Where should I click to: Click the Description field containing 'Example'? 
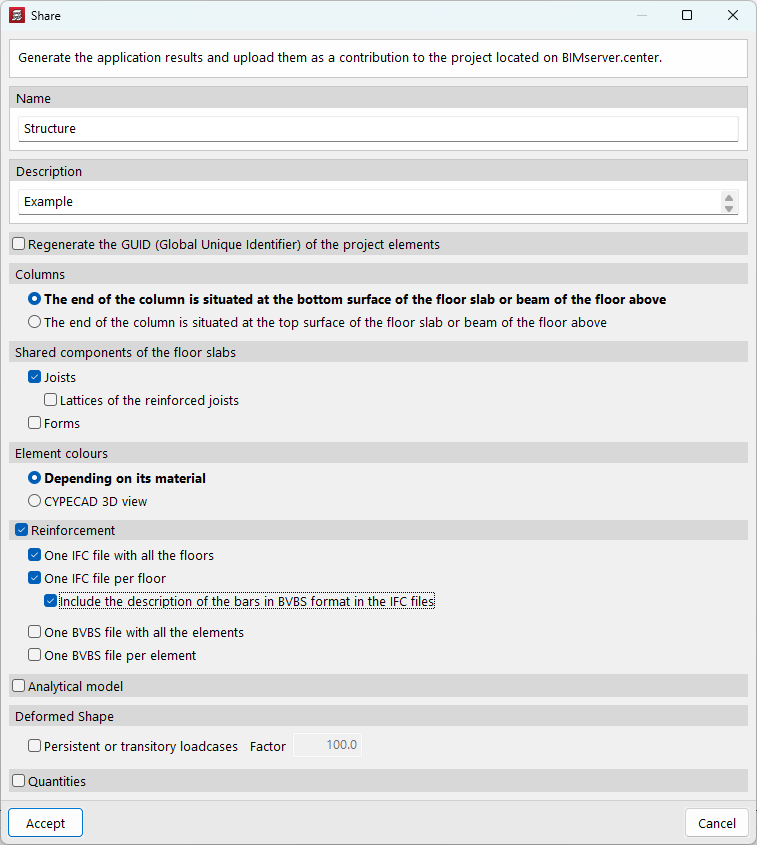(368, 202)
